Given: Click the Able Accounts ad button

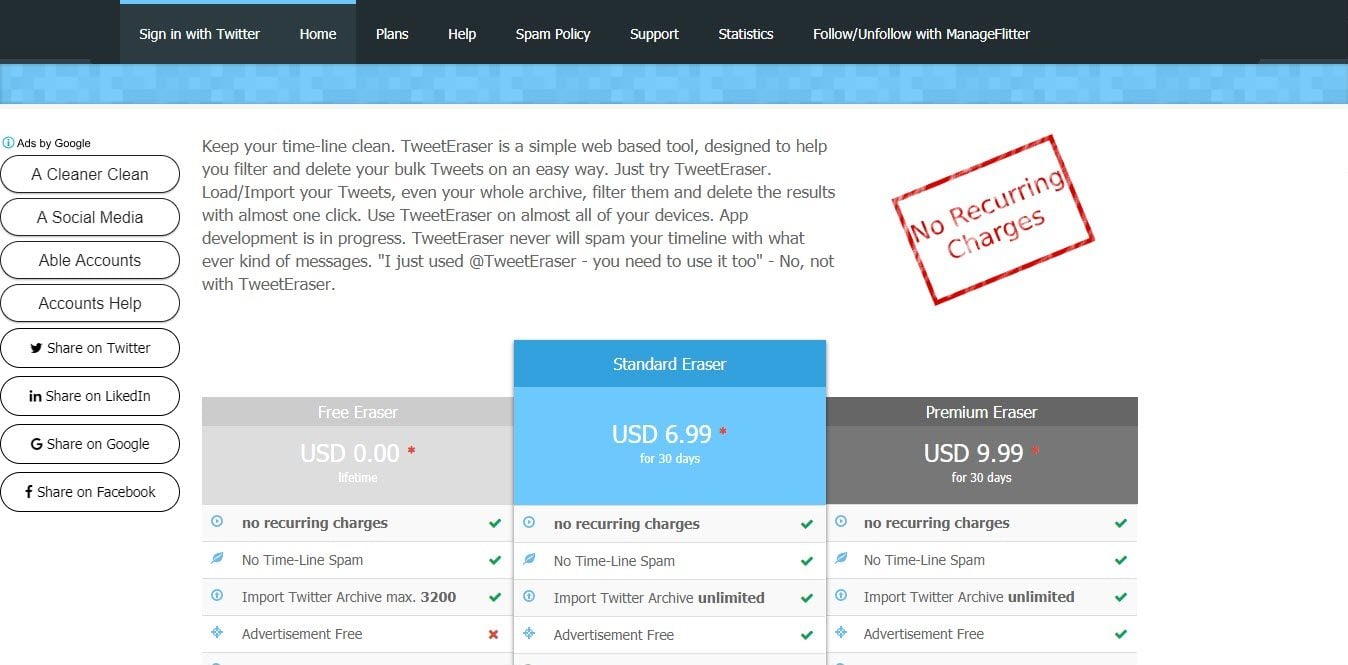Looking at the screenshot, I should (x=90, y=260).
